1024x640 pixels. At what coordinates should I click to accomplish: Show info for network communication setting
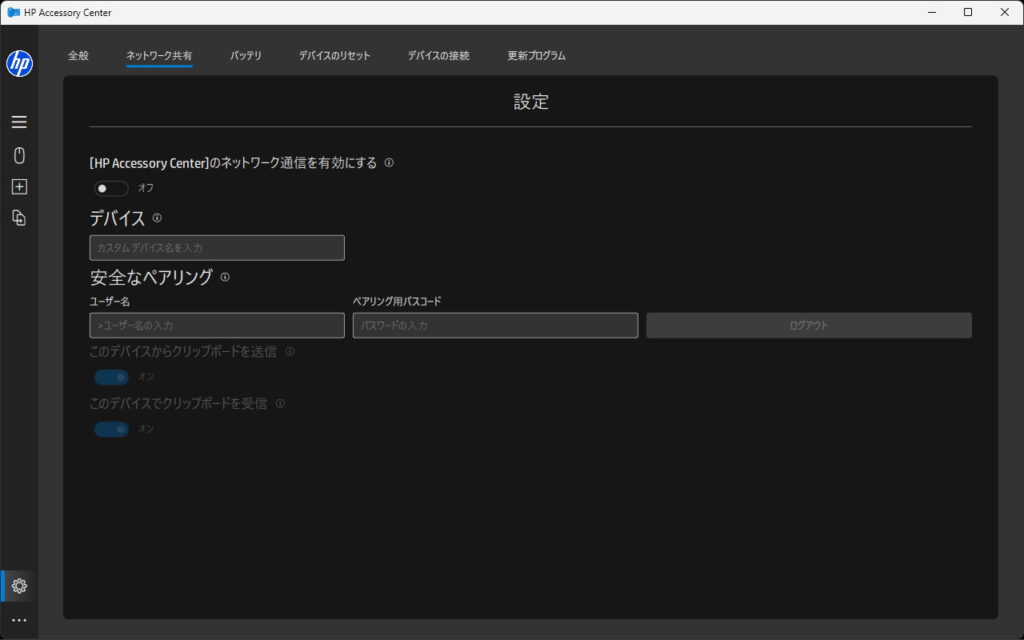click(x=389, y=163)
